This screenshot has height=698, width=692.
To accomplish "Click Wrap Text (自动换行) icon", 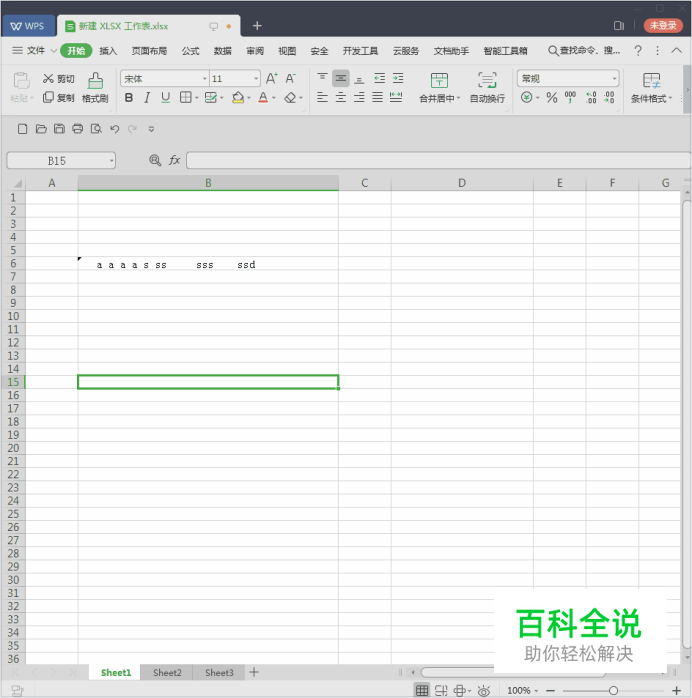I will (487, 81).
